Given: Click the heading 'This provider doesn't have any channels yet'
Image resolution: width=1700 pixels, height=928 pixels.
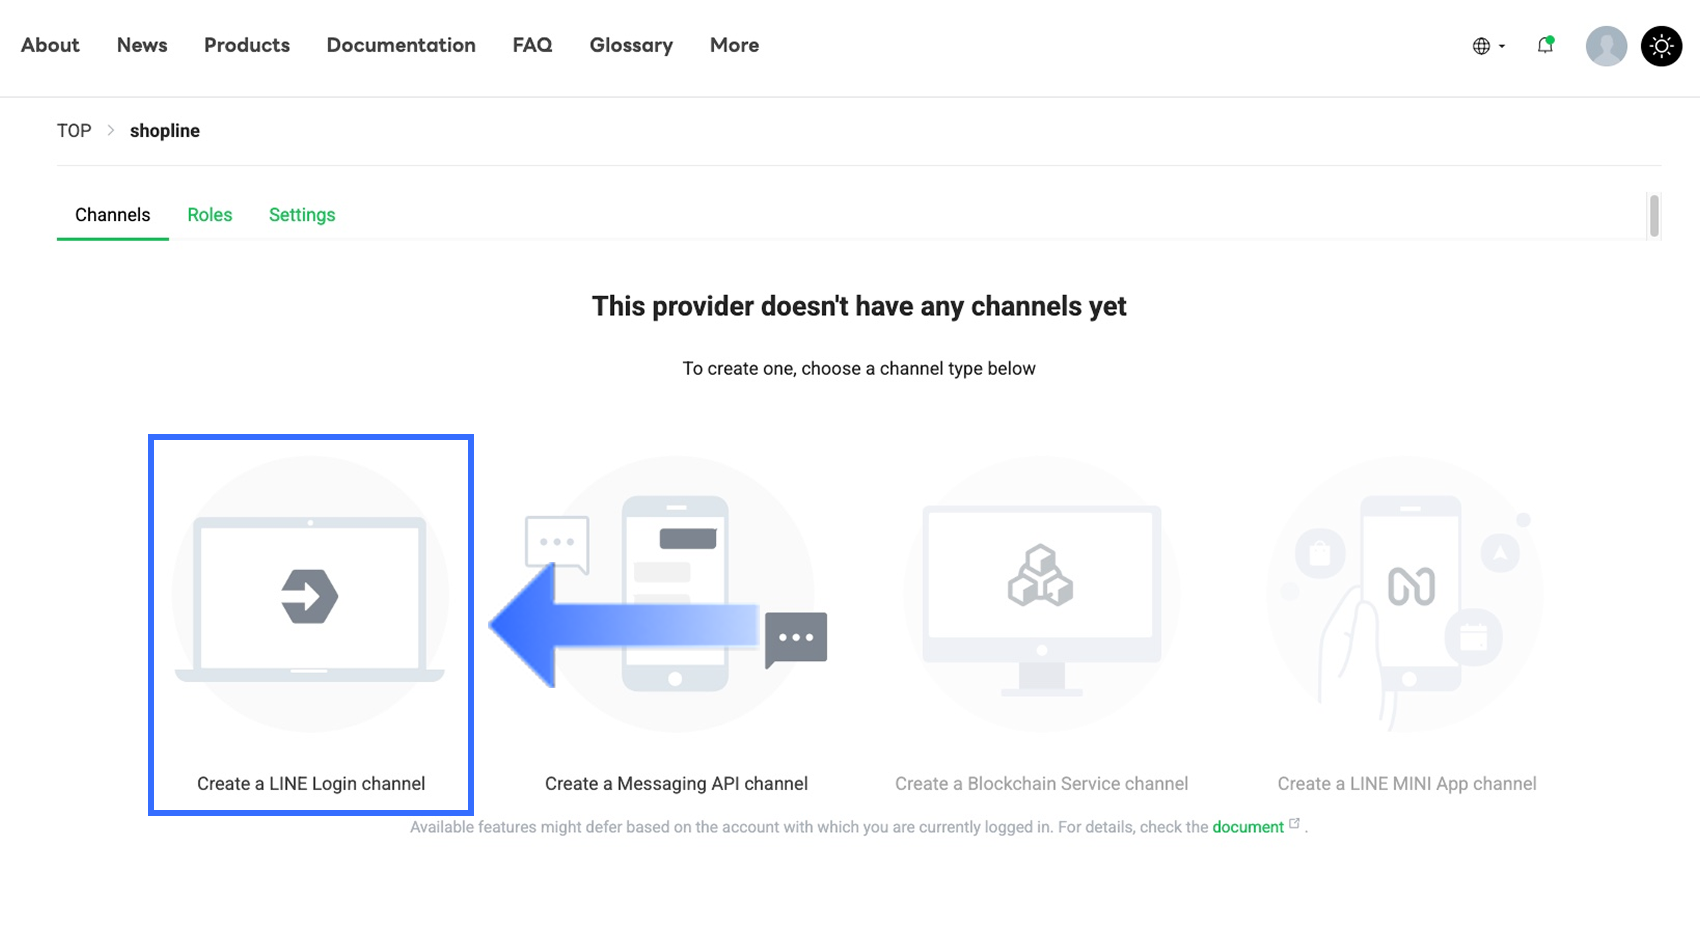Looking at the screenshot, I should click(x=859, y=306).
